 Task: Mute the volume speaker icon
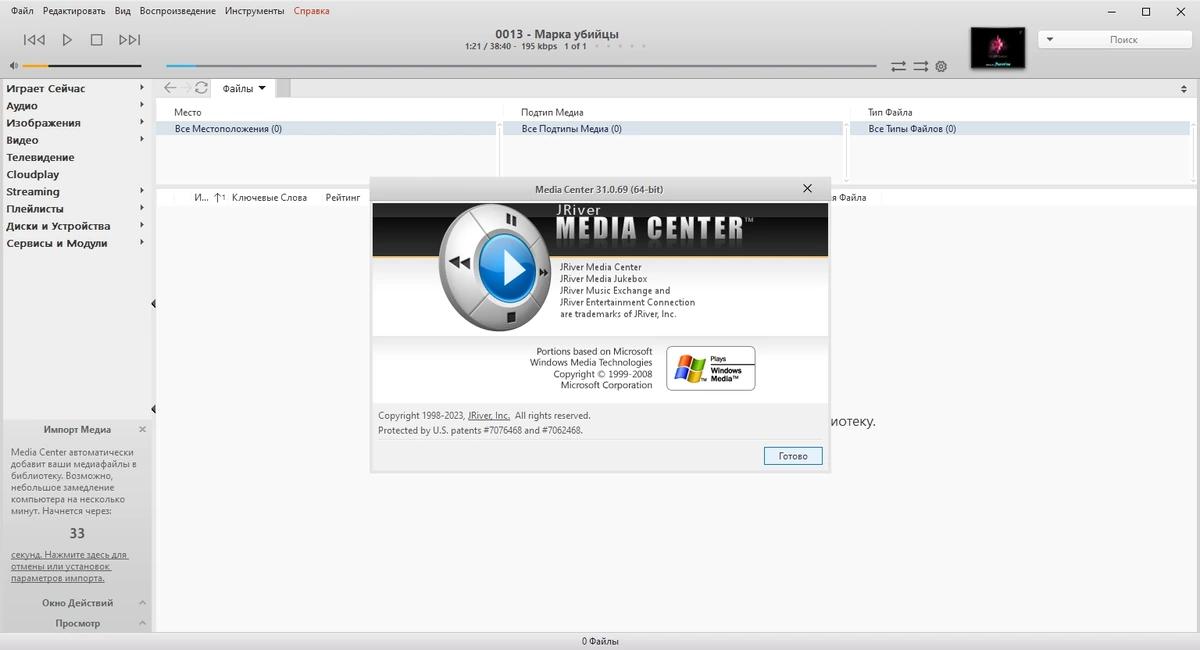coord(14,66)
